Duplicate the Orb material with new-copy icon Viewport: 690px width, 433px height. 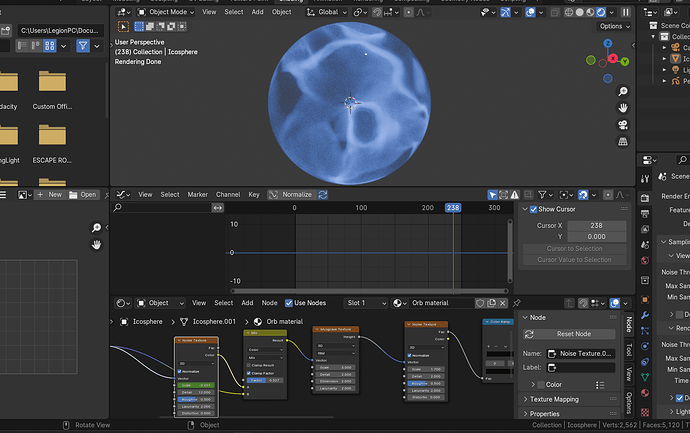[492, 303]
